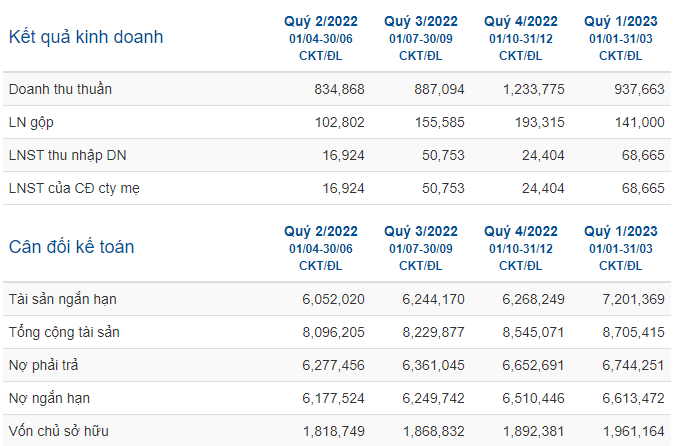Screen dimensions: 677x446
Task: Click the 'Tài sản ngắn hạn' row label
Action: pos(63,299)
